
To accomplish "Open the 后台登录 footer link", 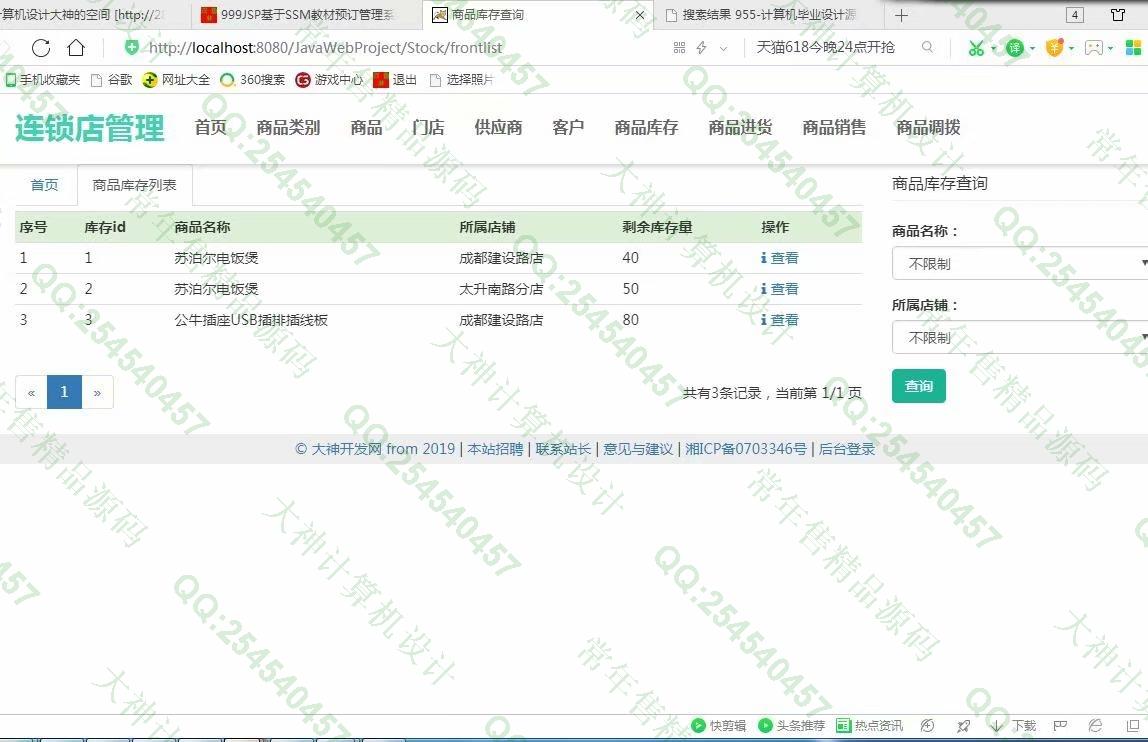I will click(846, 449).
